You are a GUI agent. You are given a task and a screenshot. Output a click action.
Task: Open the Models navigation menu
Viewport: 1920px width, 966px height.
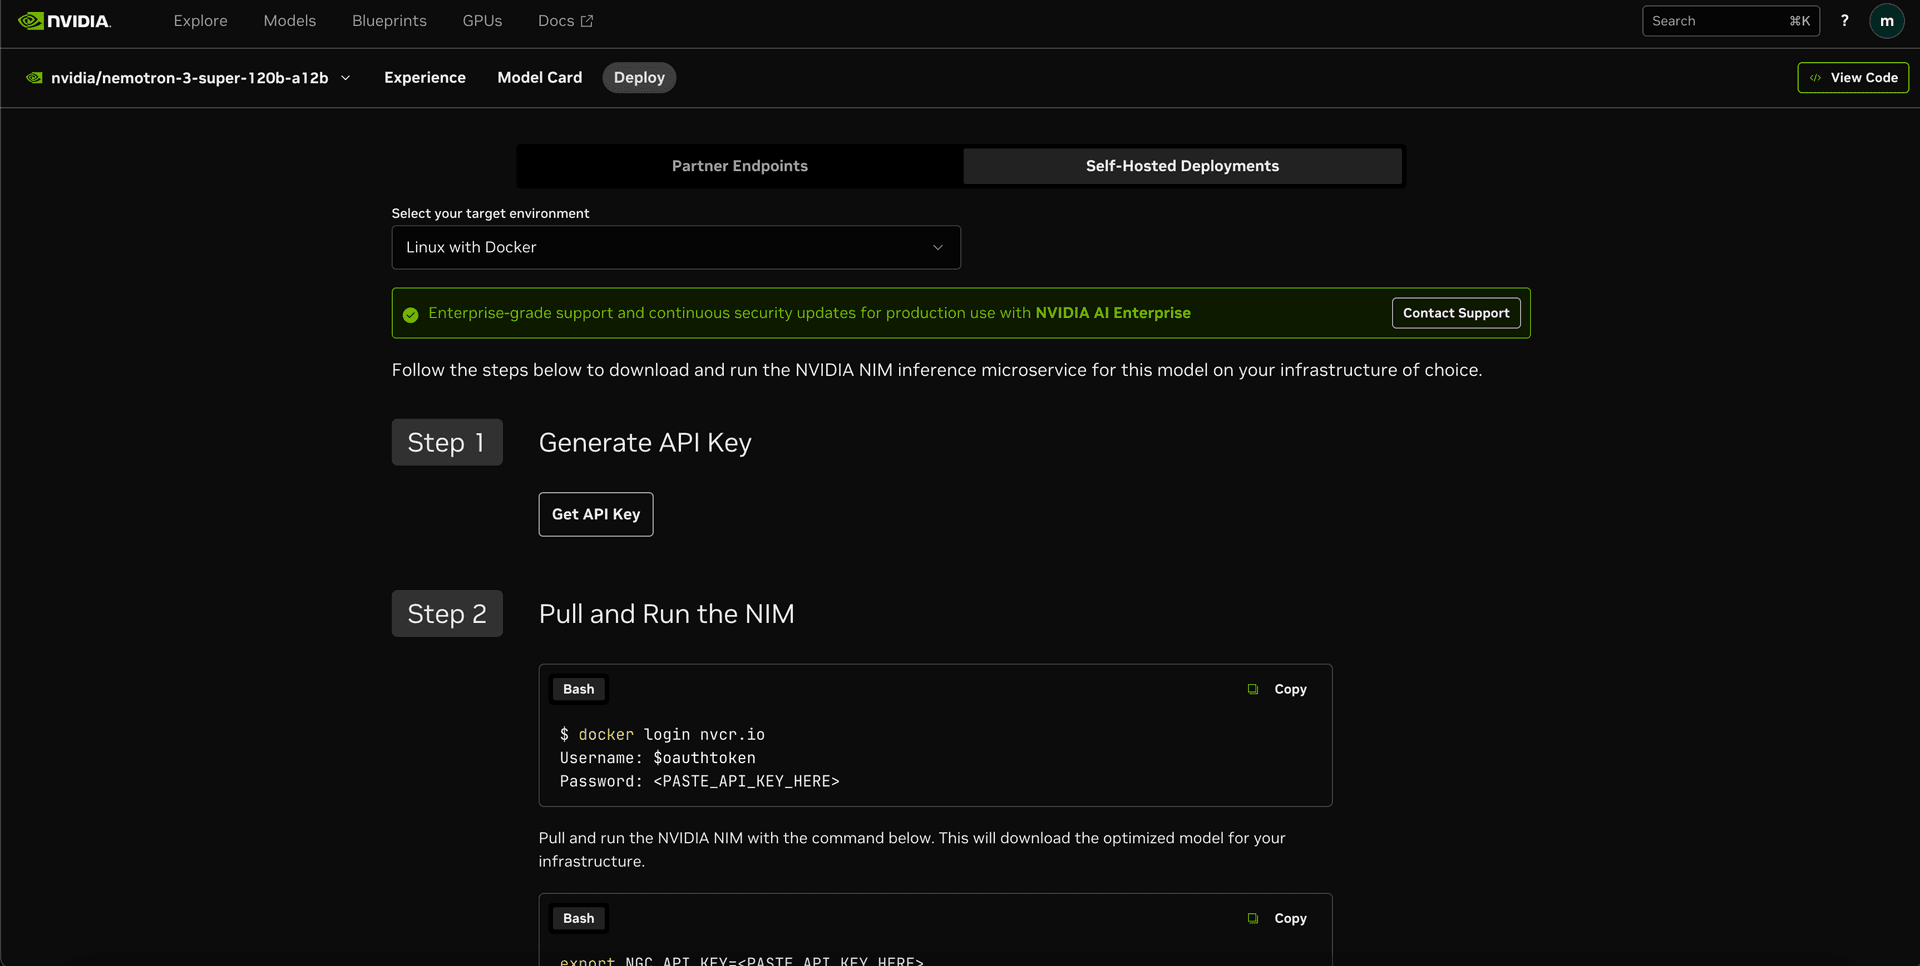click(x=289, y=20)
